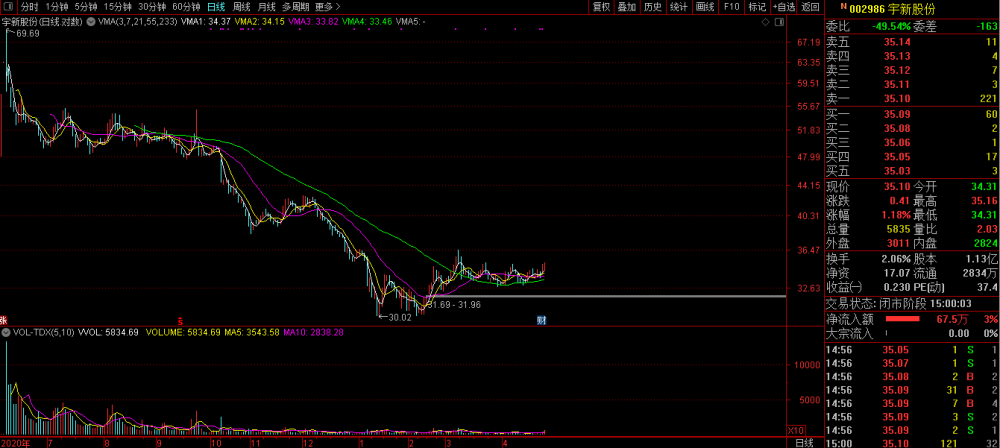Open the 统计 statistics button
This screenshot has width=1000, height=448.
click(679, 7)
